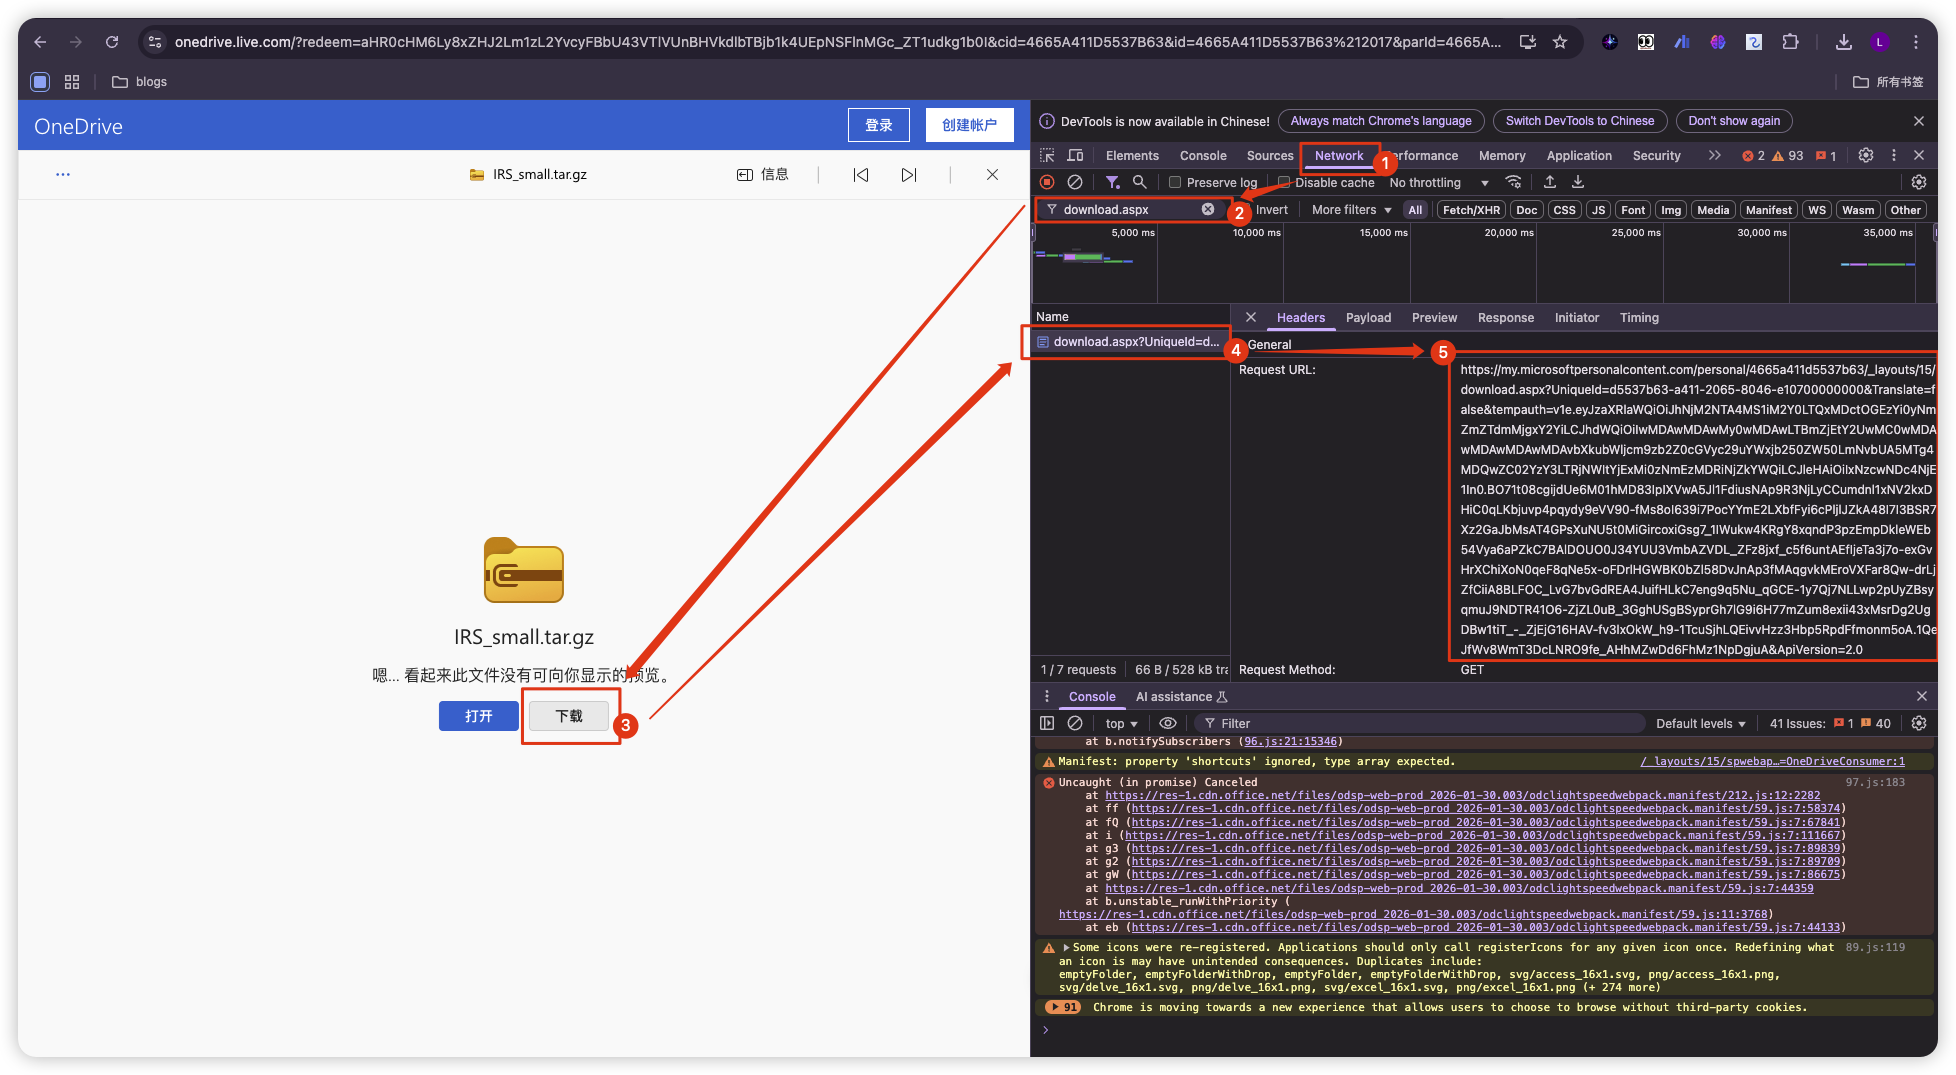Click the Export HAR file icon

pyautogui.click(x=1578, y=182)
